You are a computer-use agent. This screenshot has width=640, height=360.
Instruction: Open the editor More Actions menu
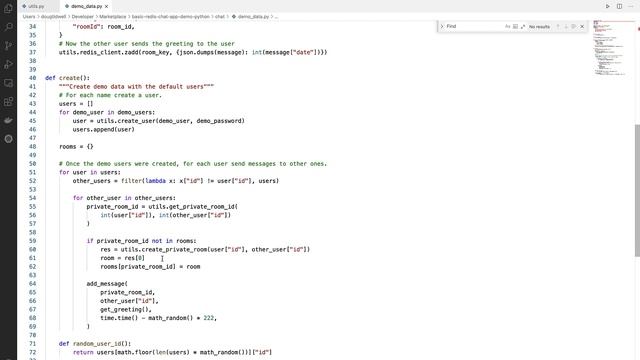(x=631, y=6)
